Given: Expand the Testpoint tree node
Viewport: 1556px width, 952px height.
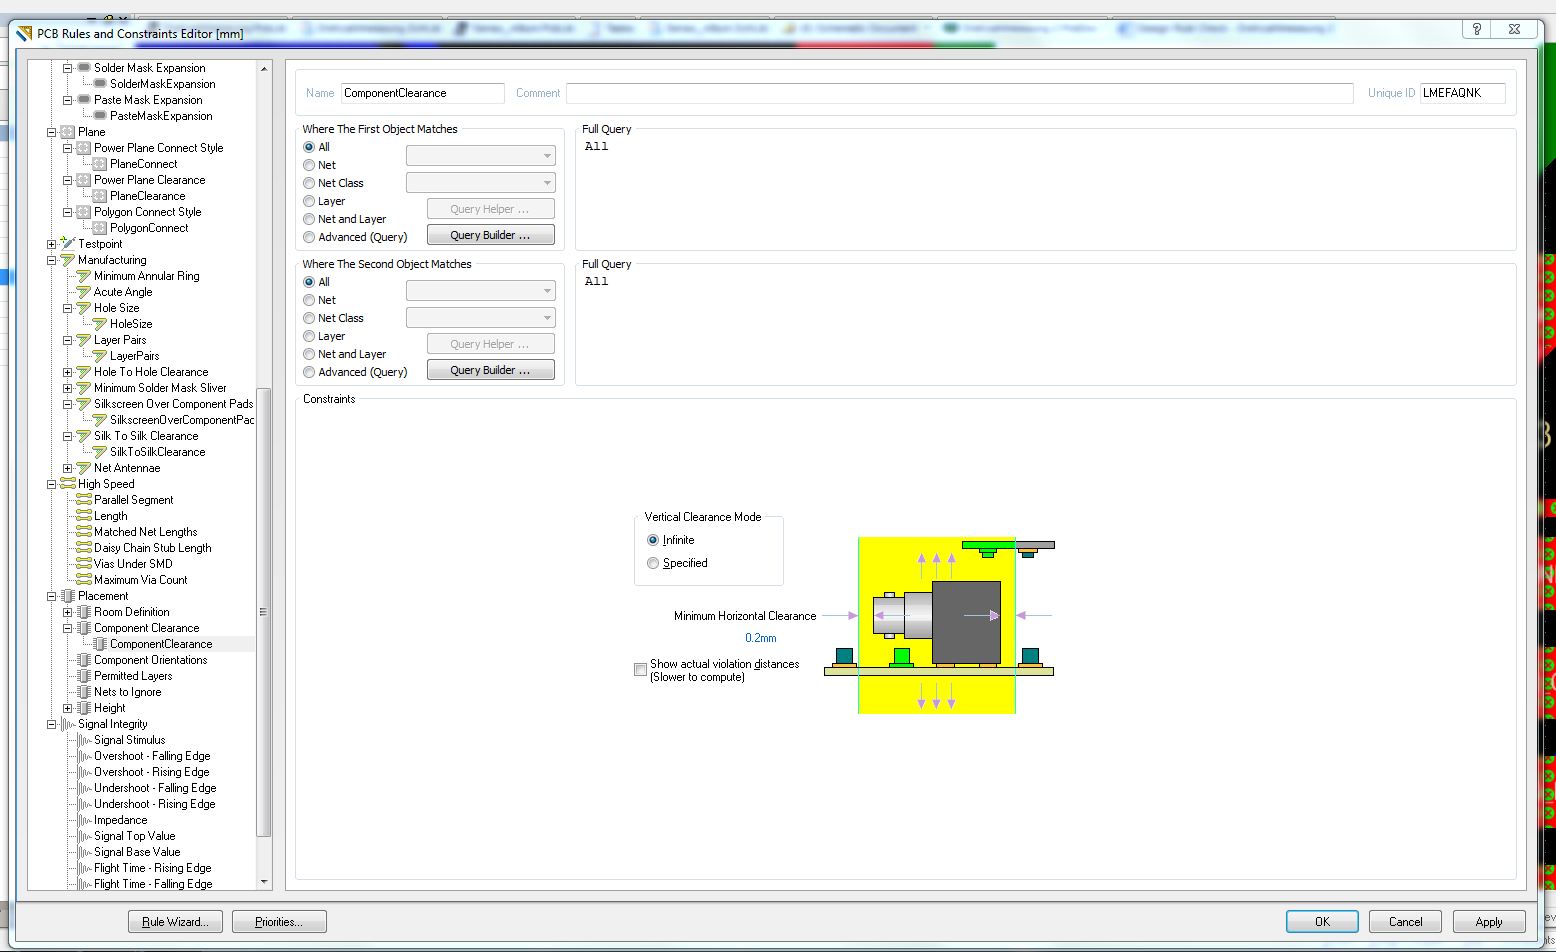Looking at the screenshot, I should 52,244.
